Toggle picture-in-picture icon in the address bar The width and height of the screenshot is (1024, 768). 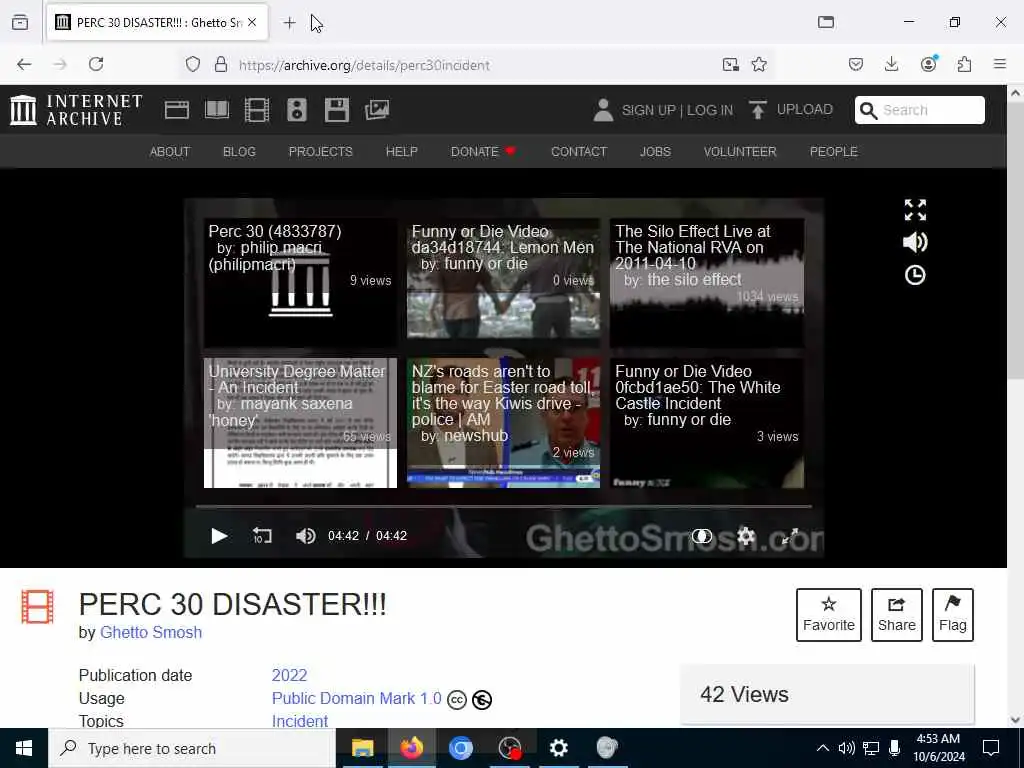point(730,64)
